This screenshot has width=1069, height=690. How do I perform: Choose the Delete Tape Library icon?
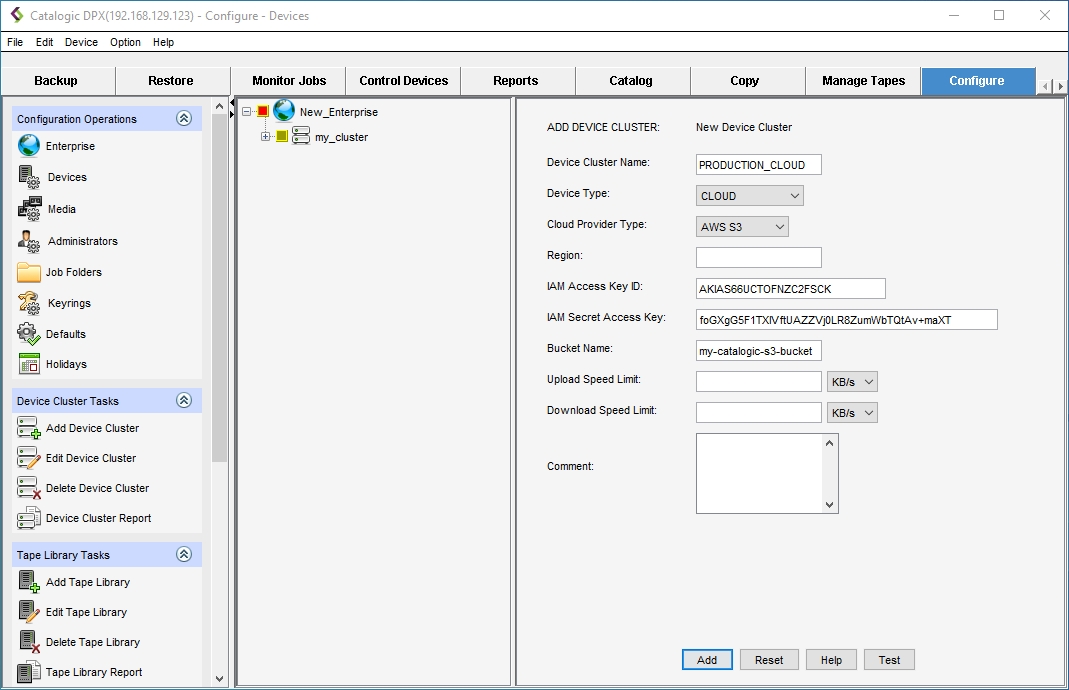29,642
